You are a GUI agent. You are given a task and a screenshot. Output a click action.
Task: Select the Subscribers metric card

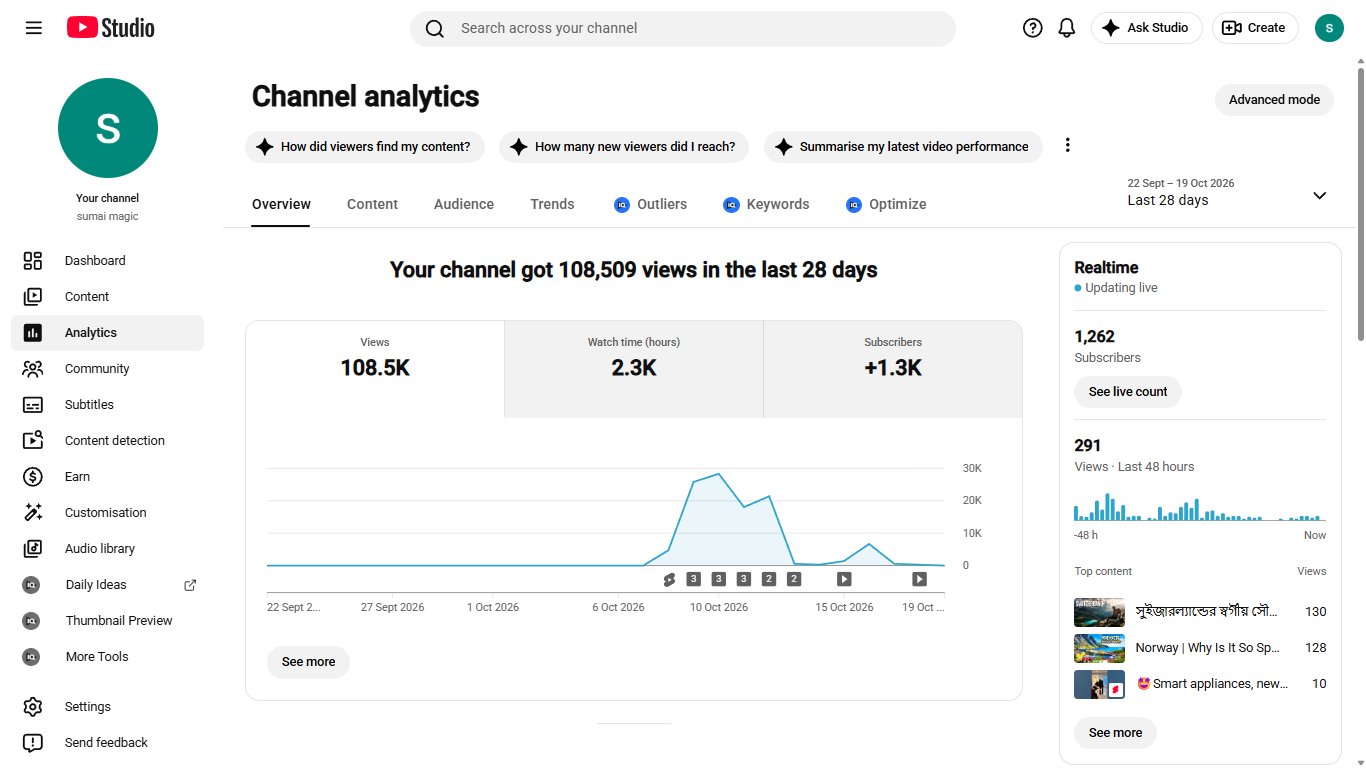click(893, 369)
